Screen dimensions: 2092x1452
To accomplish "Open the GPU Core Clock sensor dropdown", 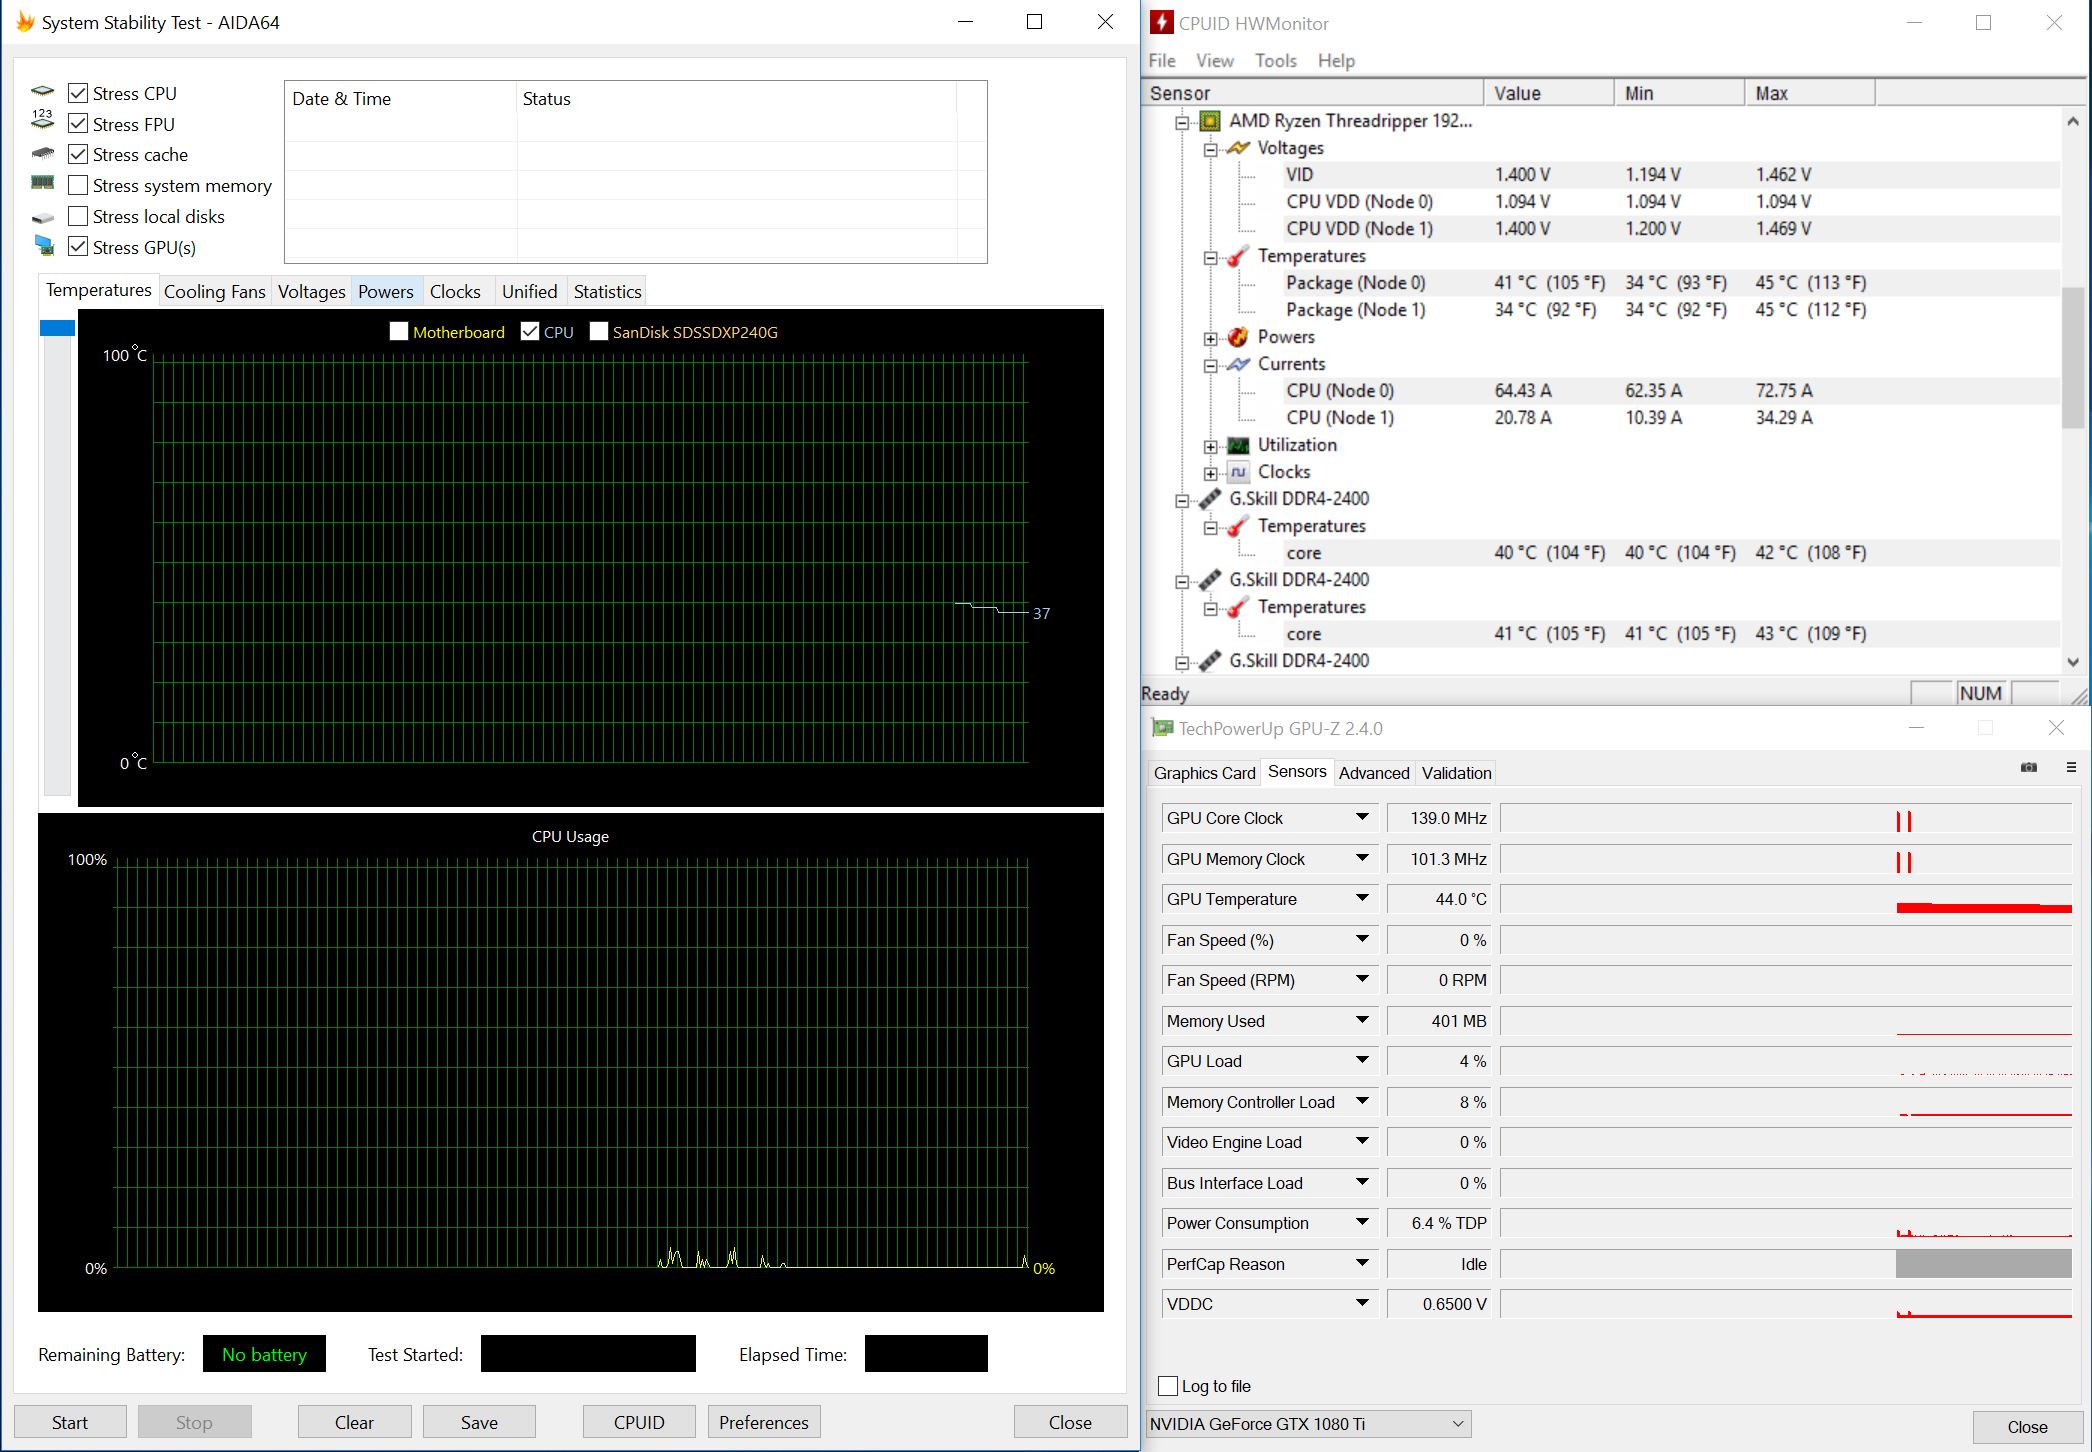I will click(x=1362, y=818).
